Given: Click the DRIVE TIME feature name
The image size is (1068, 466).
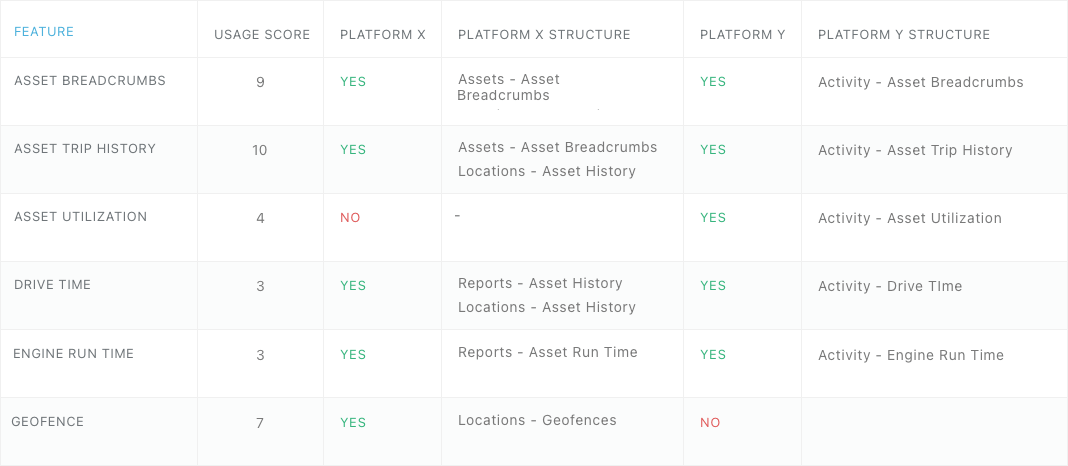Looking at the screenshot, I should point(52,285).
